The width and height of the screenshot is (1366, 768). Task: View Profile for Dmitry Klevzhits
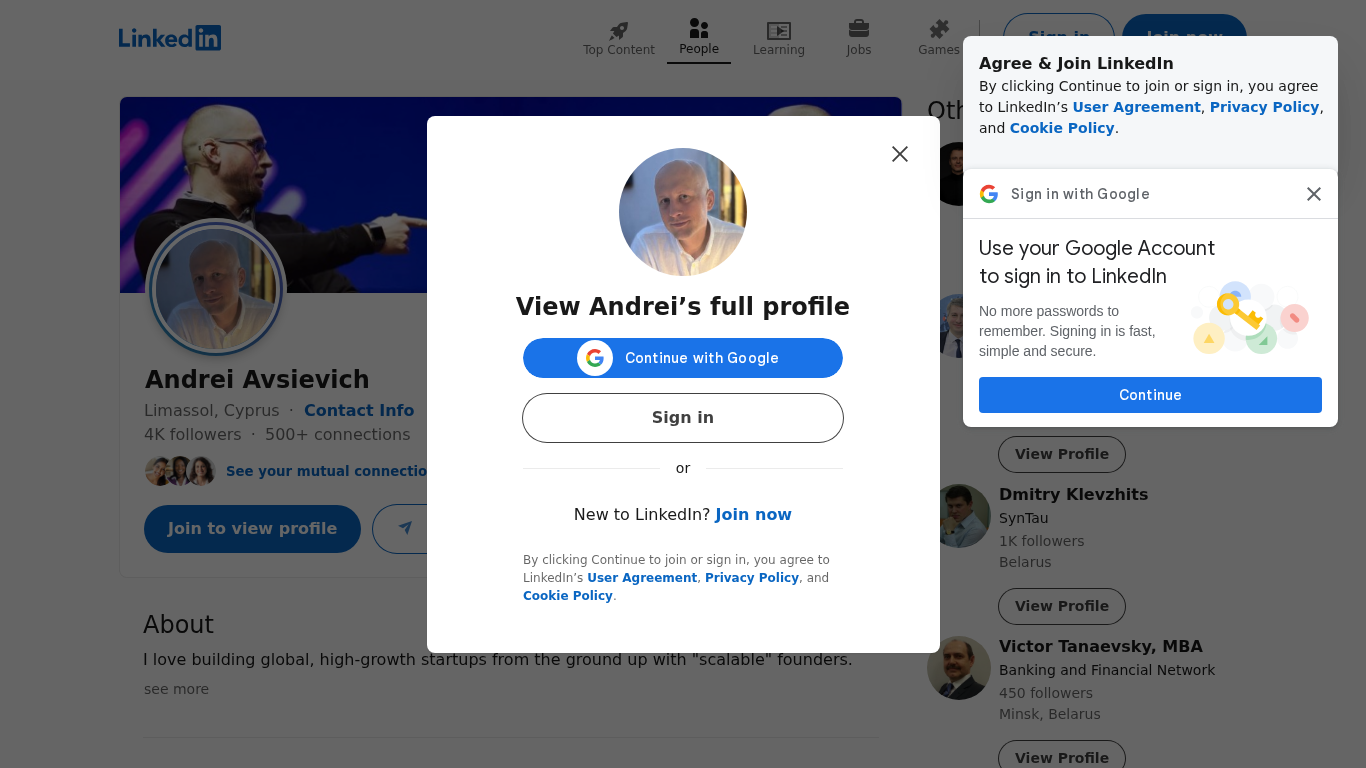tap(1062, 606)
